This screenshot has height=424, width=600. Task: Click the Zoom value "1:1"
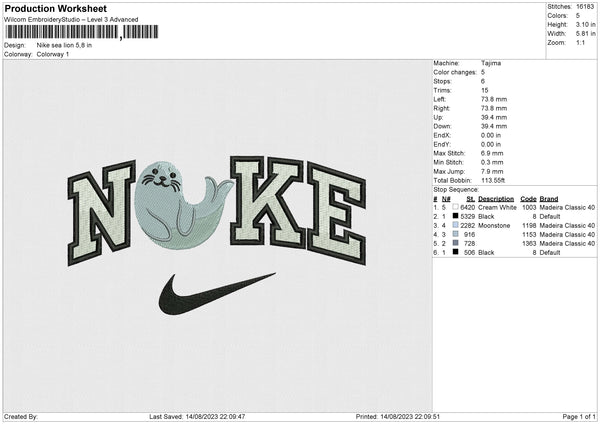pyautogui.click(x=580, y=42)
